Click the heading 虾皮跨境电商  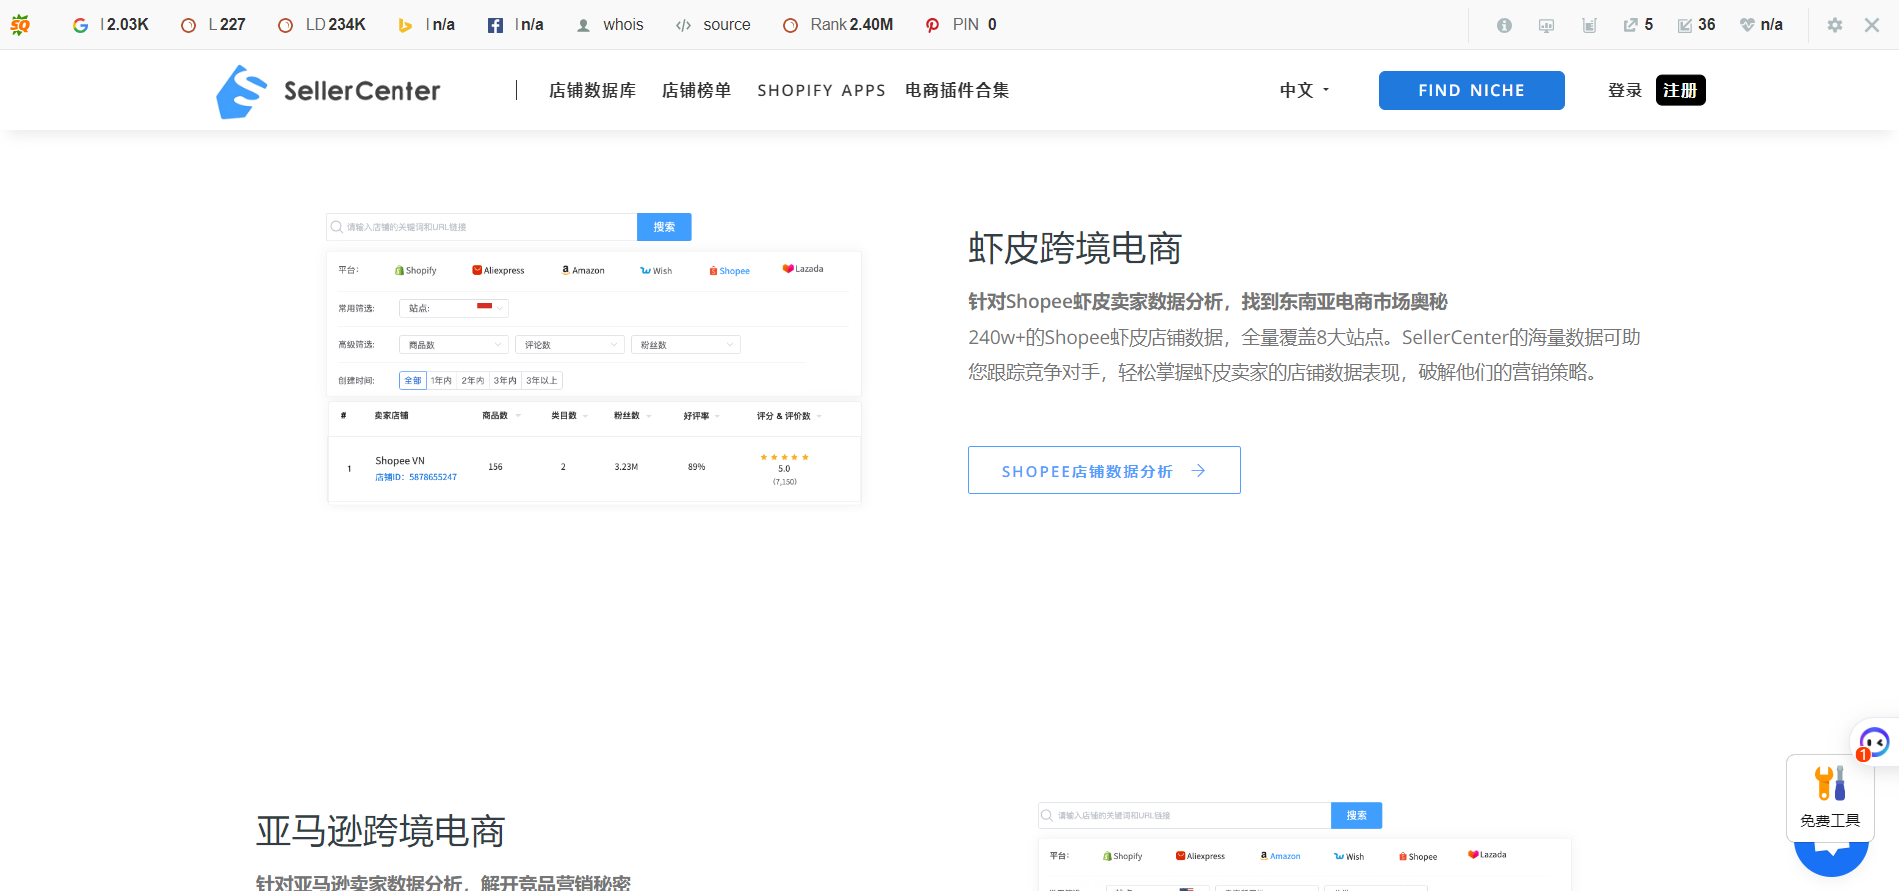[1075, 248]
